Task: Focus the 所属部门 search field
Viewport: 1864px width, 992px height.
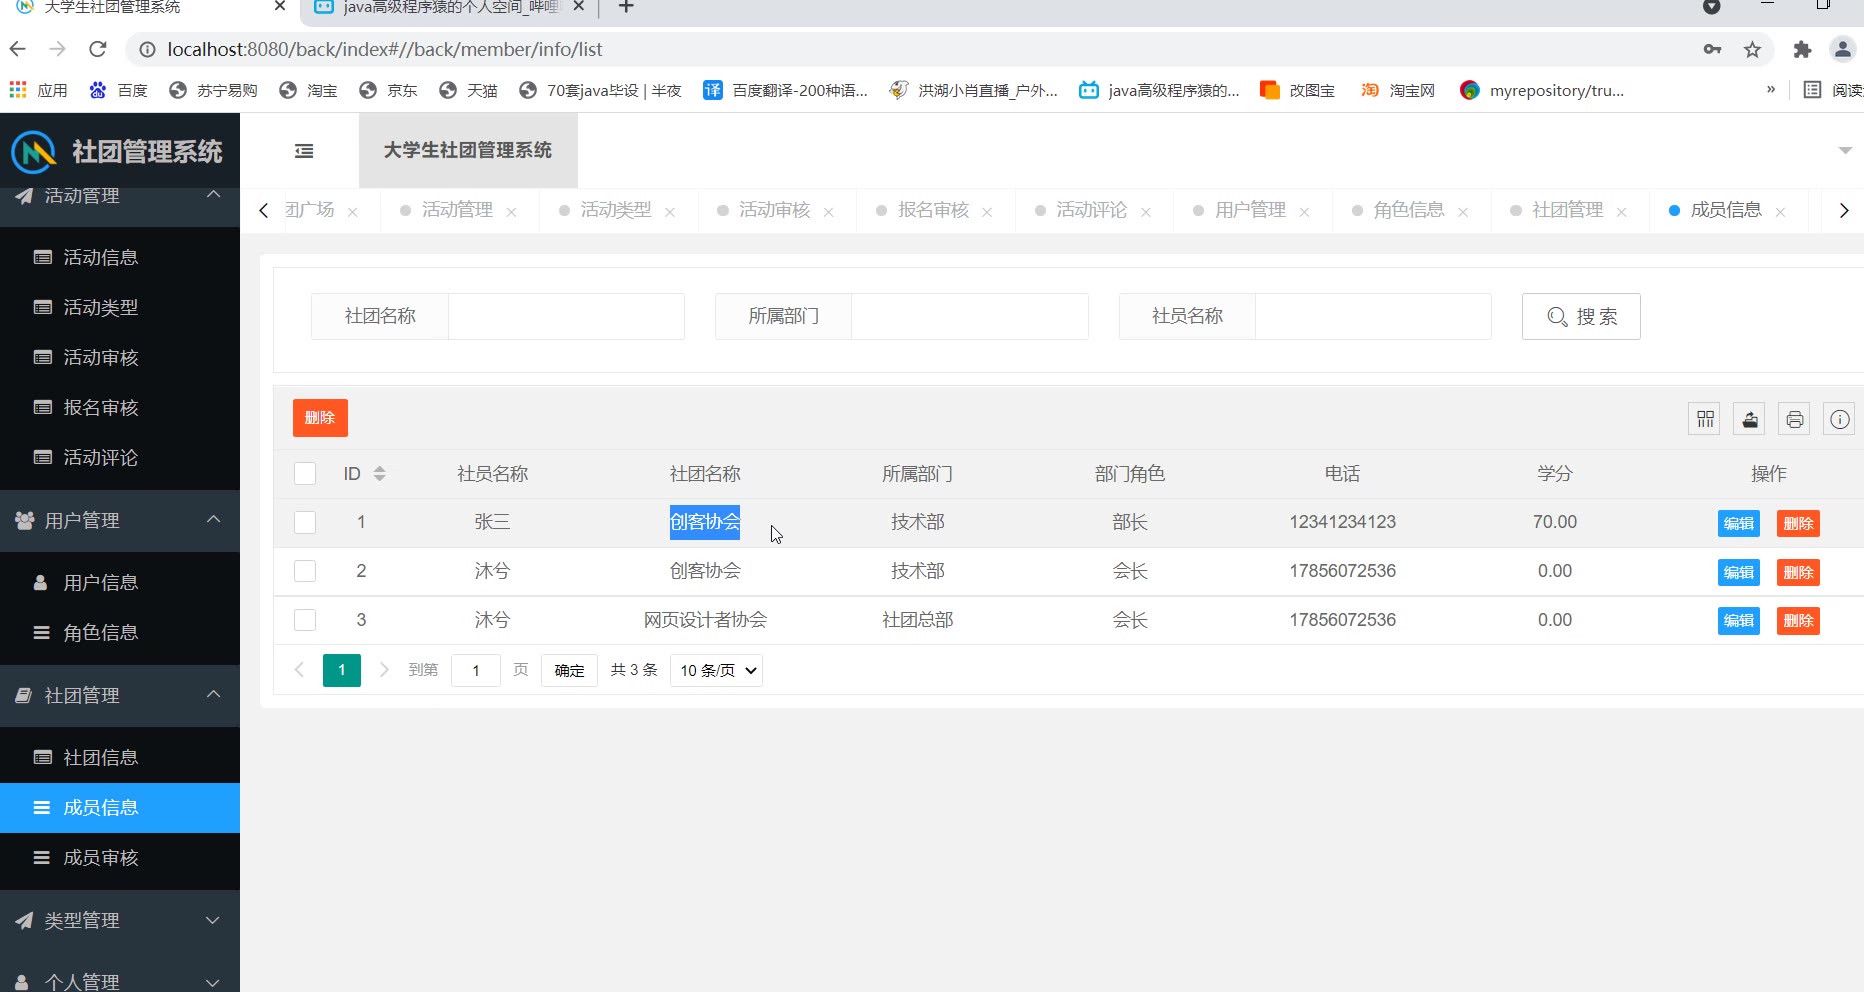Action: [x=970, y=316]
